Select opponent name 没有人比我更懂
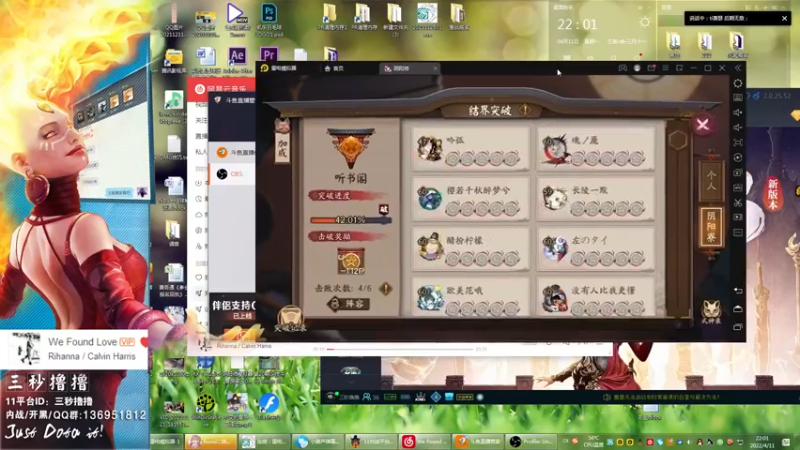The height and width of the screenshot is (450, 800). tap(603, 290)
